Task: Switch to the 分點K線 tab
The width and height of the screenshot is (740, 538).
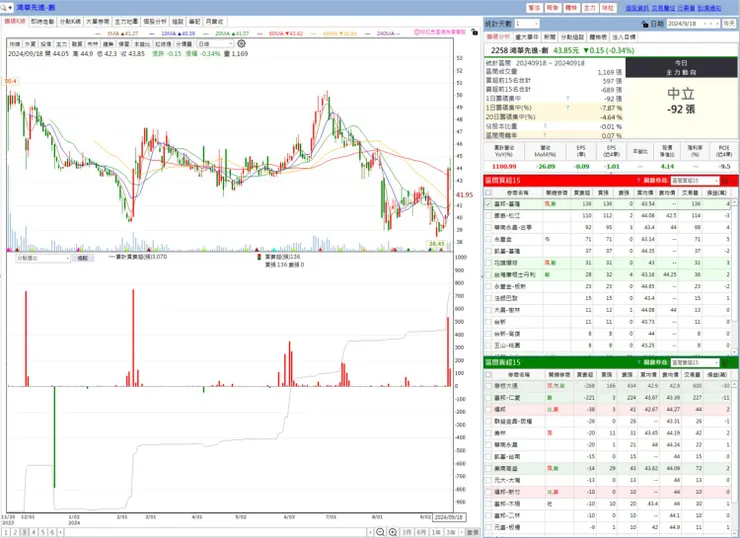Action: [x=70, y=22]
